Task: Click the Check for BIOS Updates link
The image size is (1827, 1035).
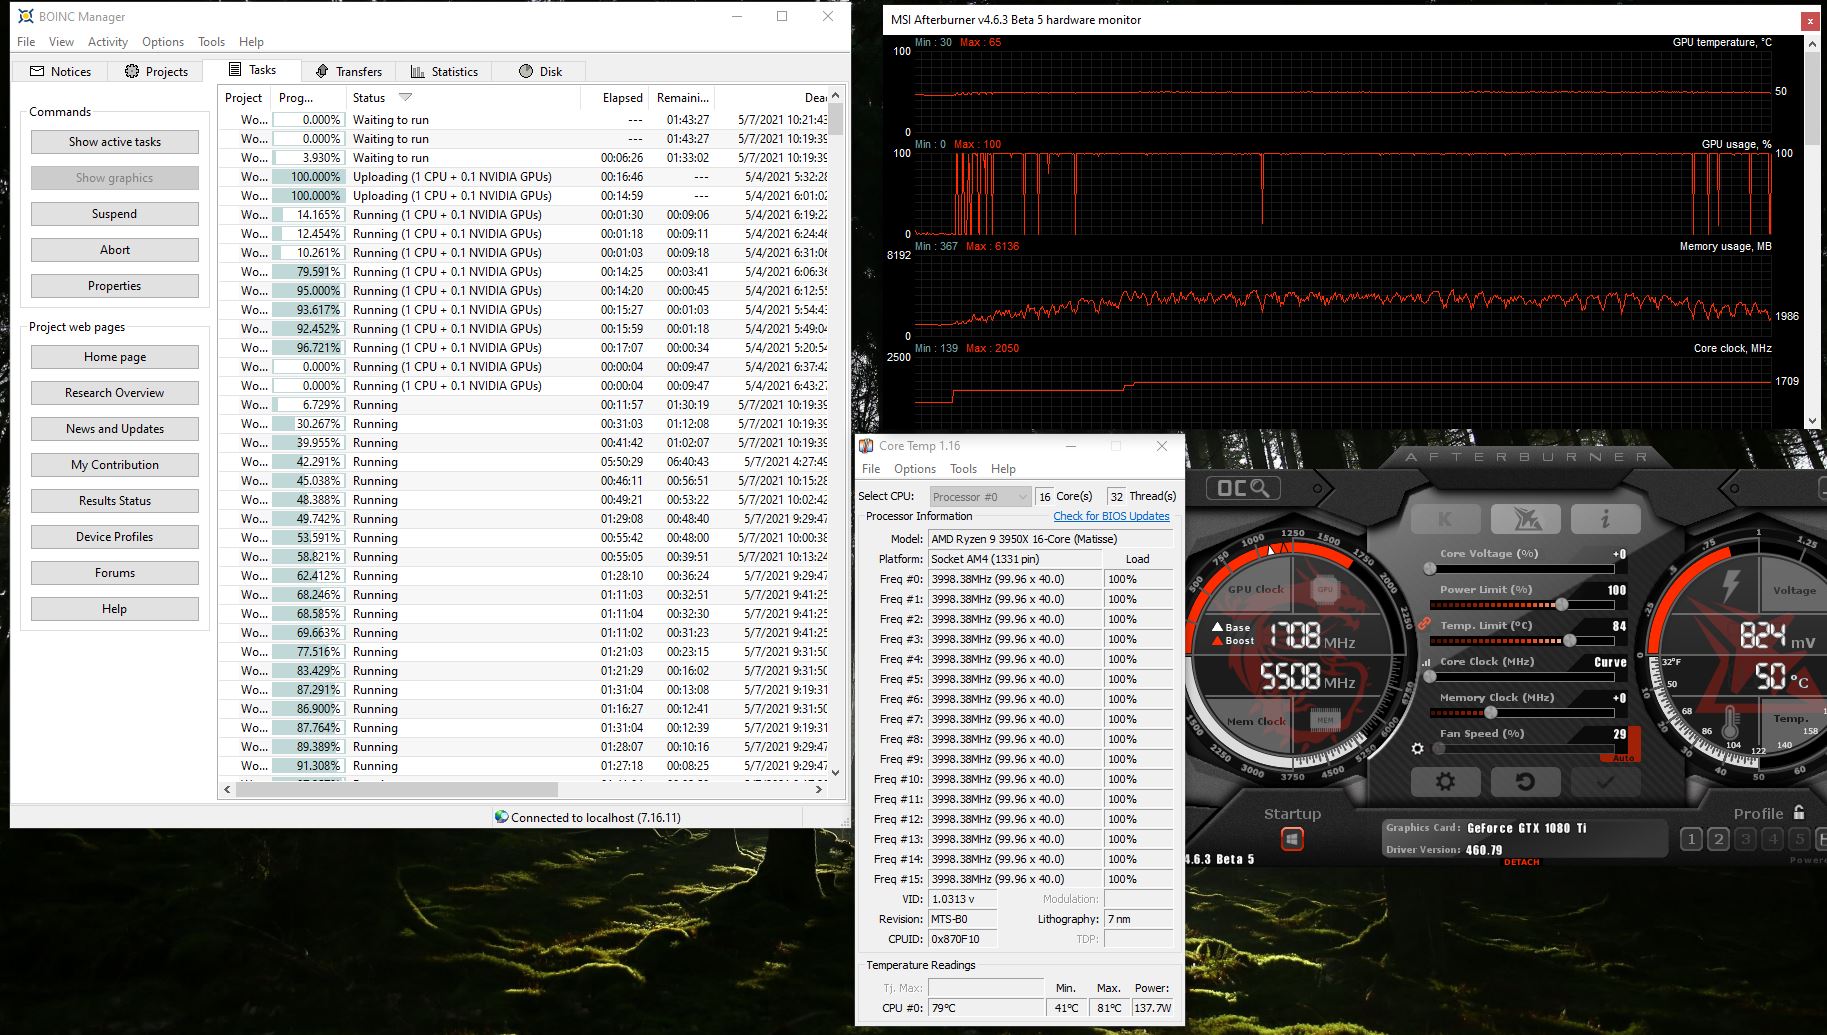Action: point(1111,516)
